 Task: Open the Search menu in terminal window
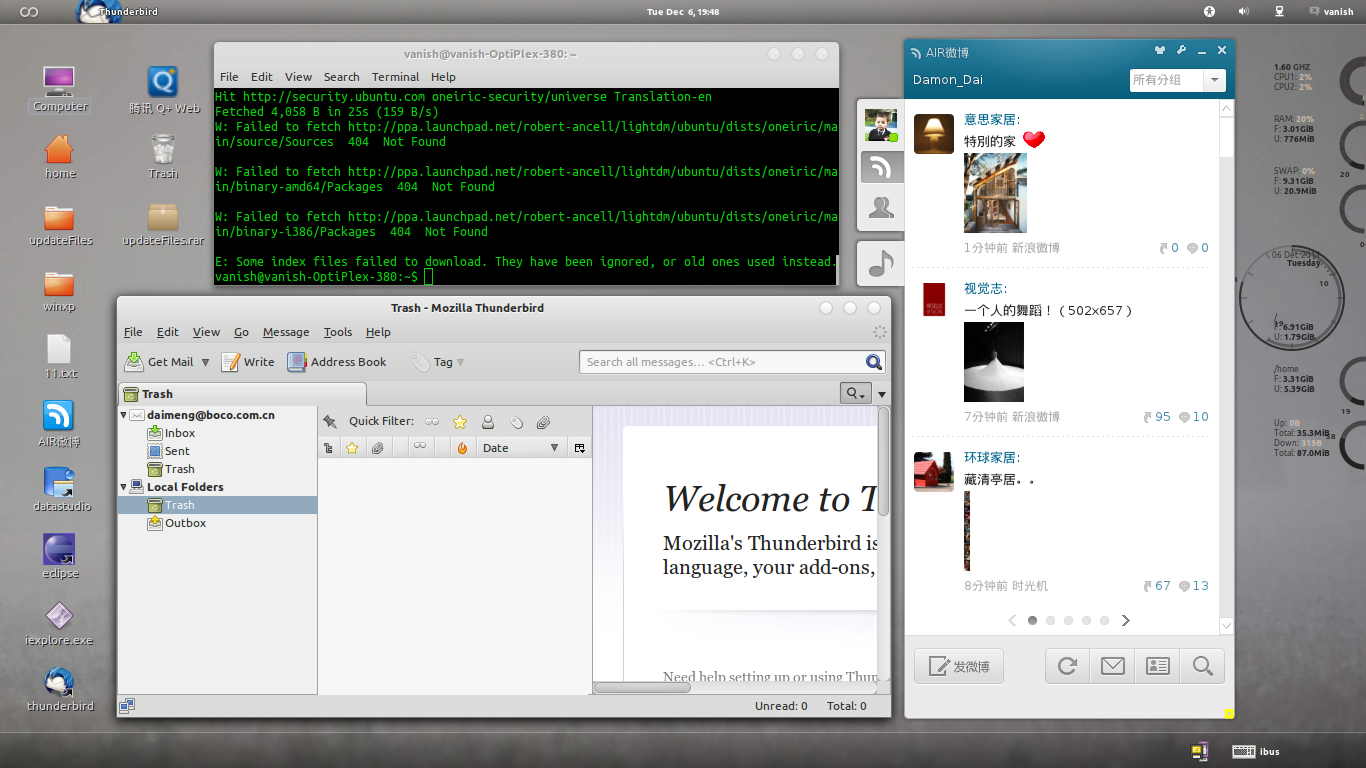[x=341, y=77]
